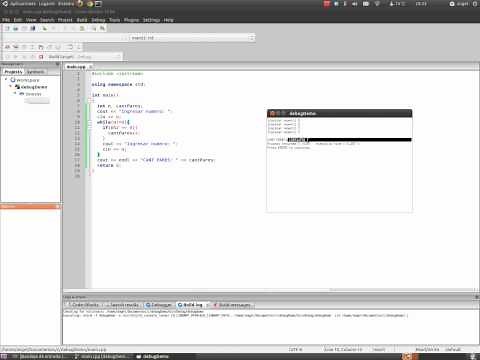The height and width of the screenshot is (360, 480).
Task: Collapse the debugDemo project node
Action: point(10,87)
